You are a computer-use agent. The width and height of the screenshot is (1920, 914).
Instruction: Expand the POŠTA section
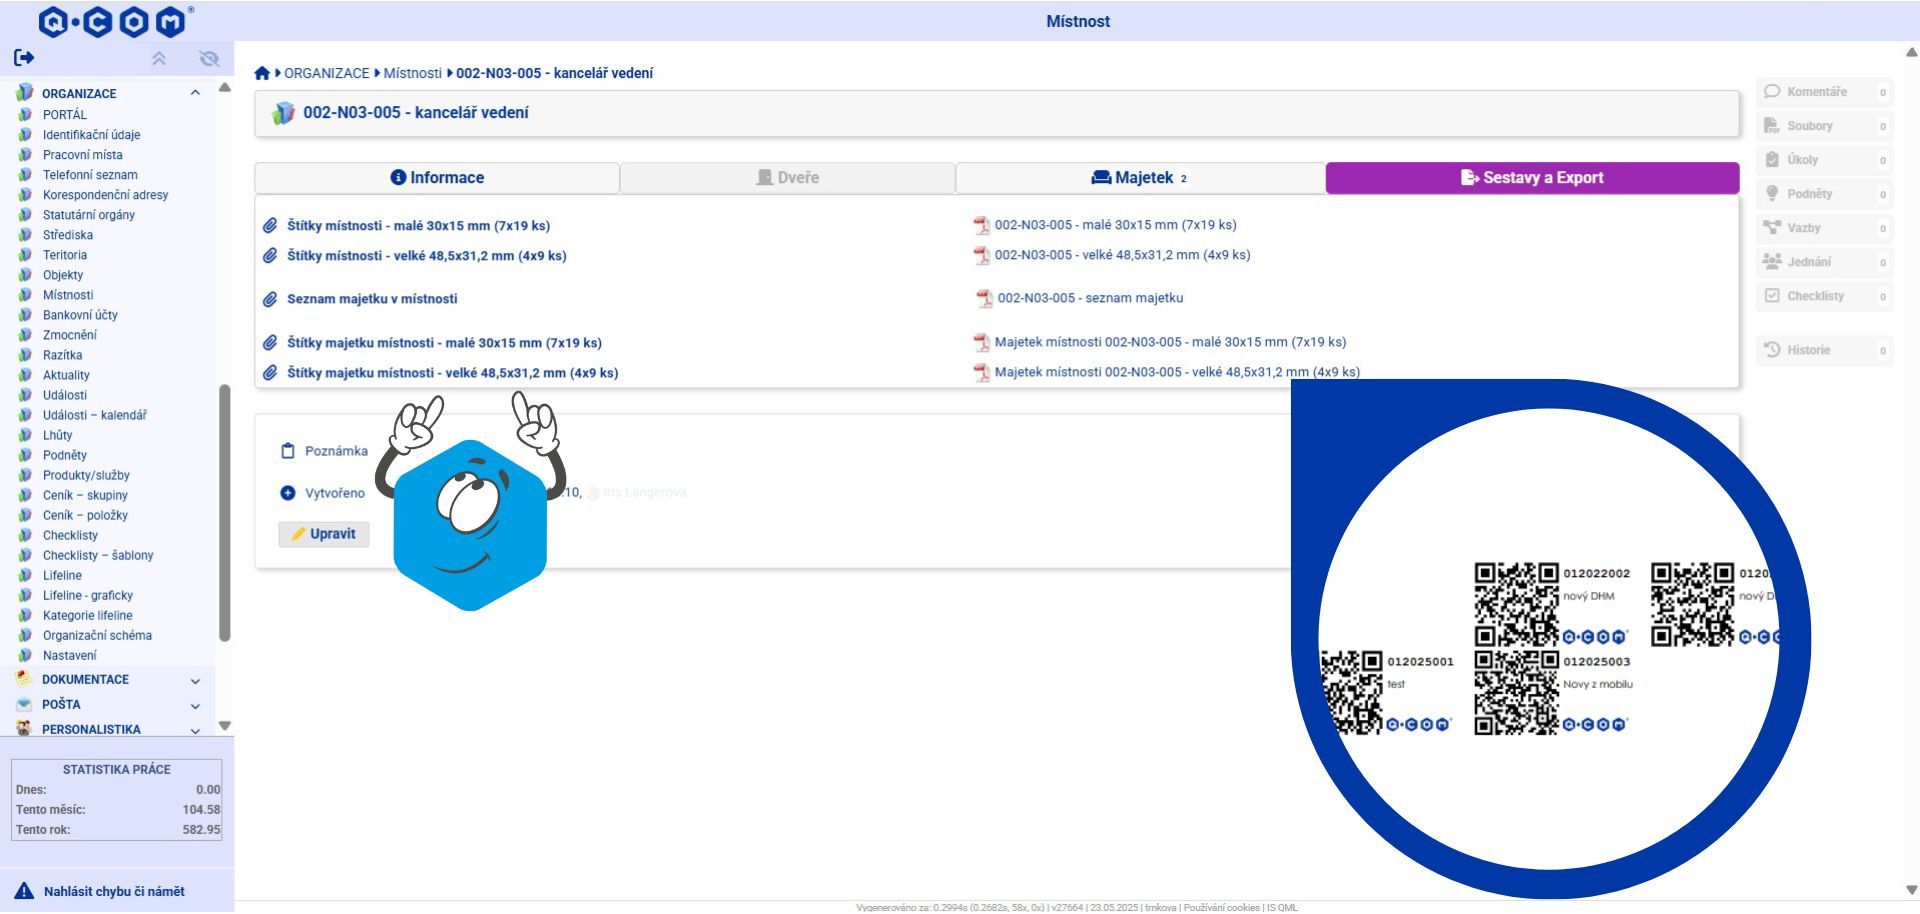(195, 706)
